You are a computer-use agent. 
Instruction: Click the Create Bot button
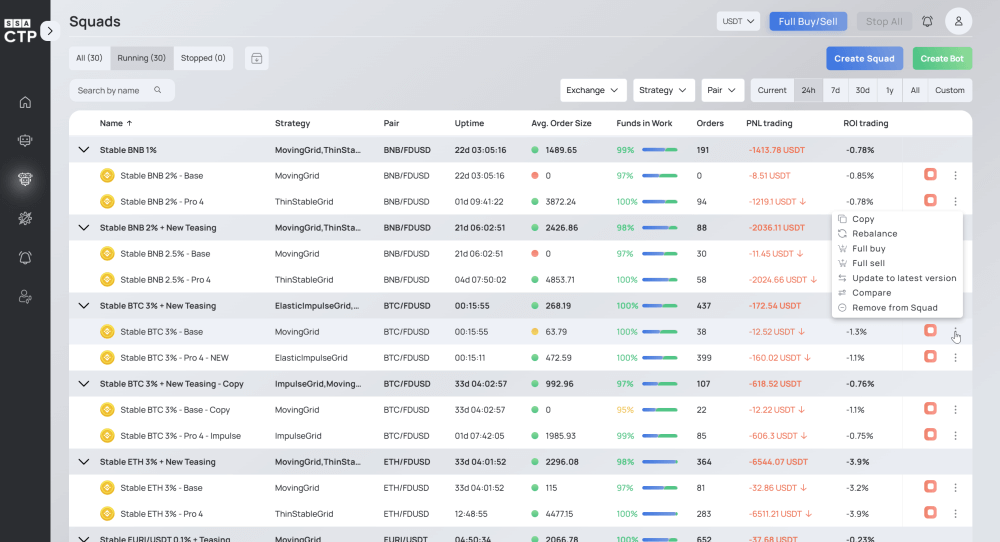pyautogui.click(x=942, y=58)
